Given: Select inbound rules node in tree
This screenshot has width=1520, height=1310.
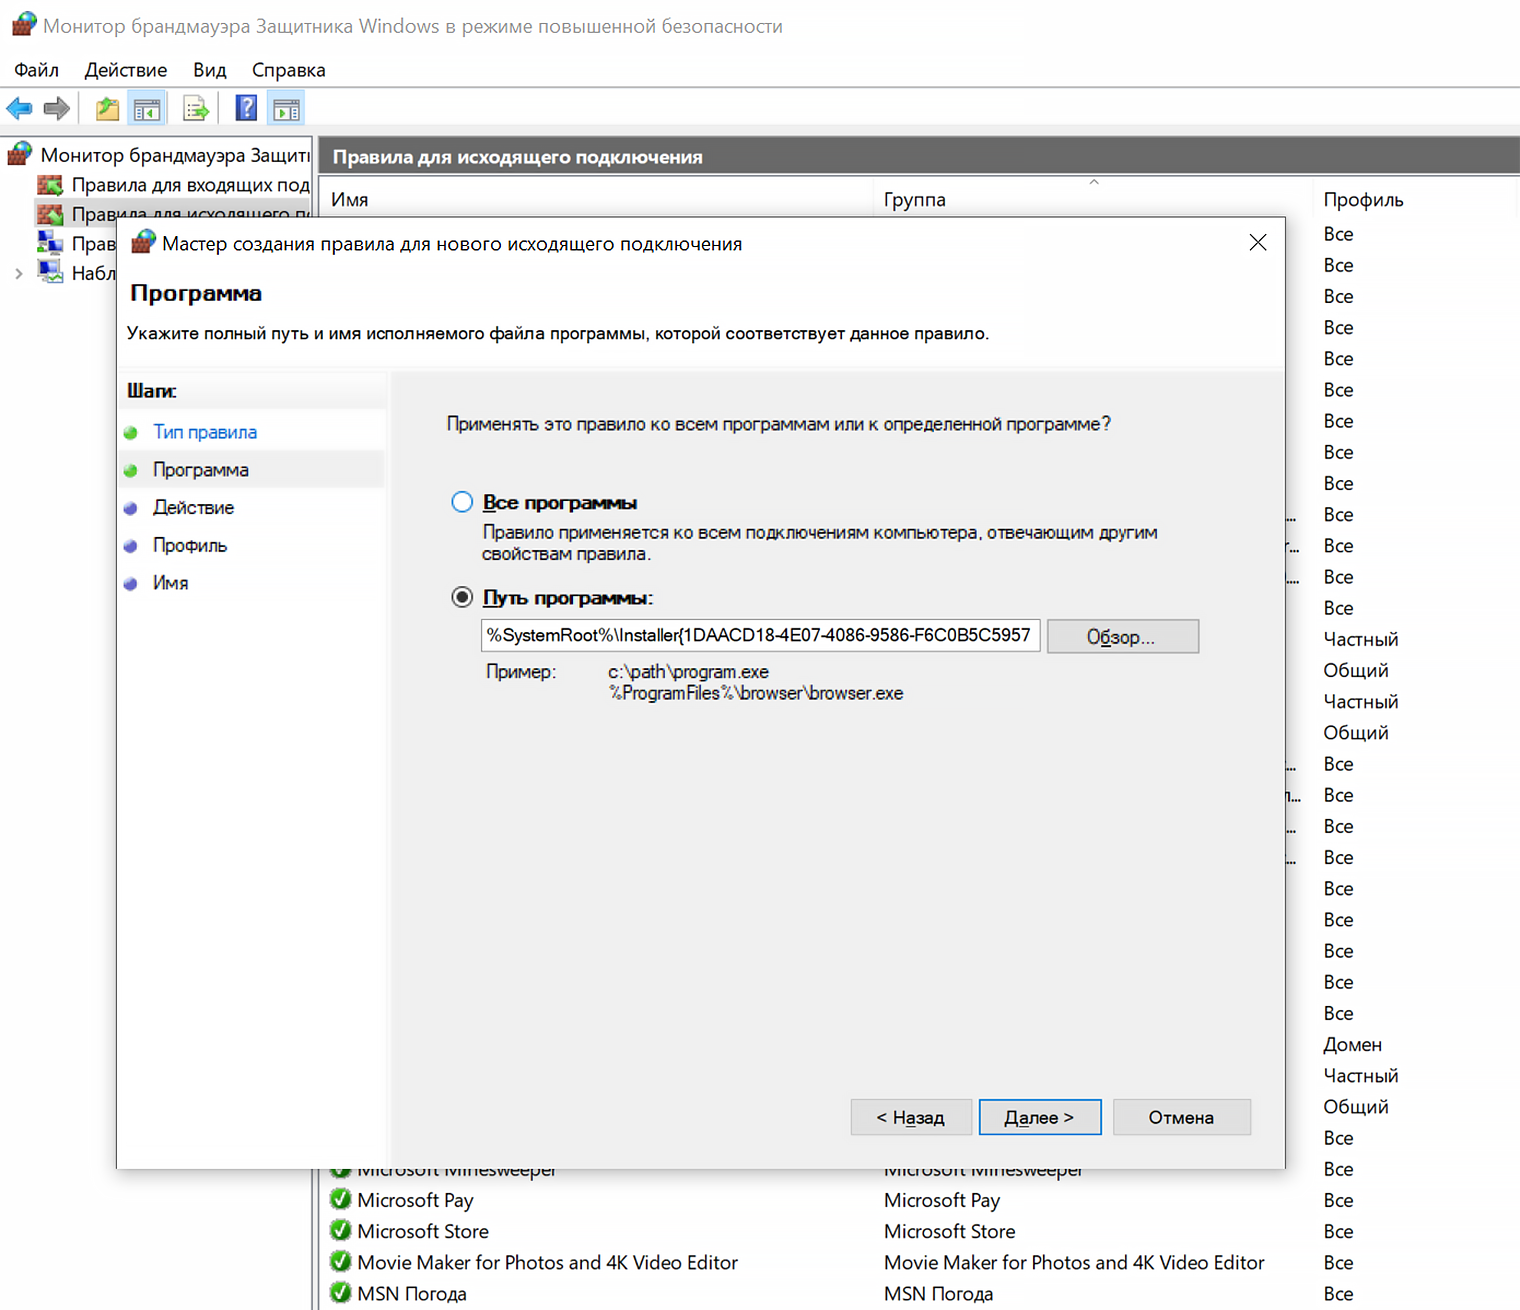Looking at the screenshot, I should coord(190,185).
